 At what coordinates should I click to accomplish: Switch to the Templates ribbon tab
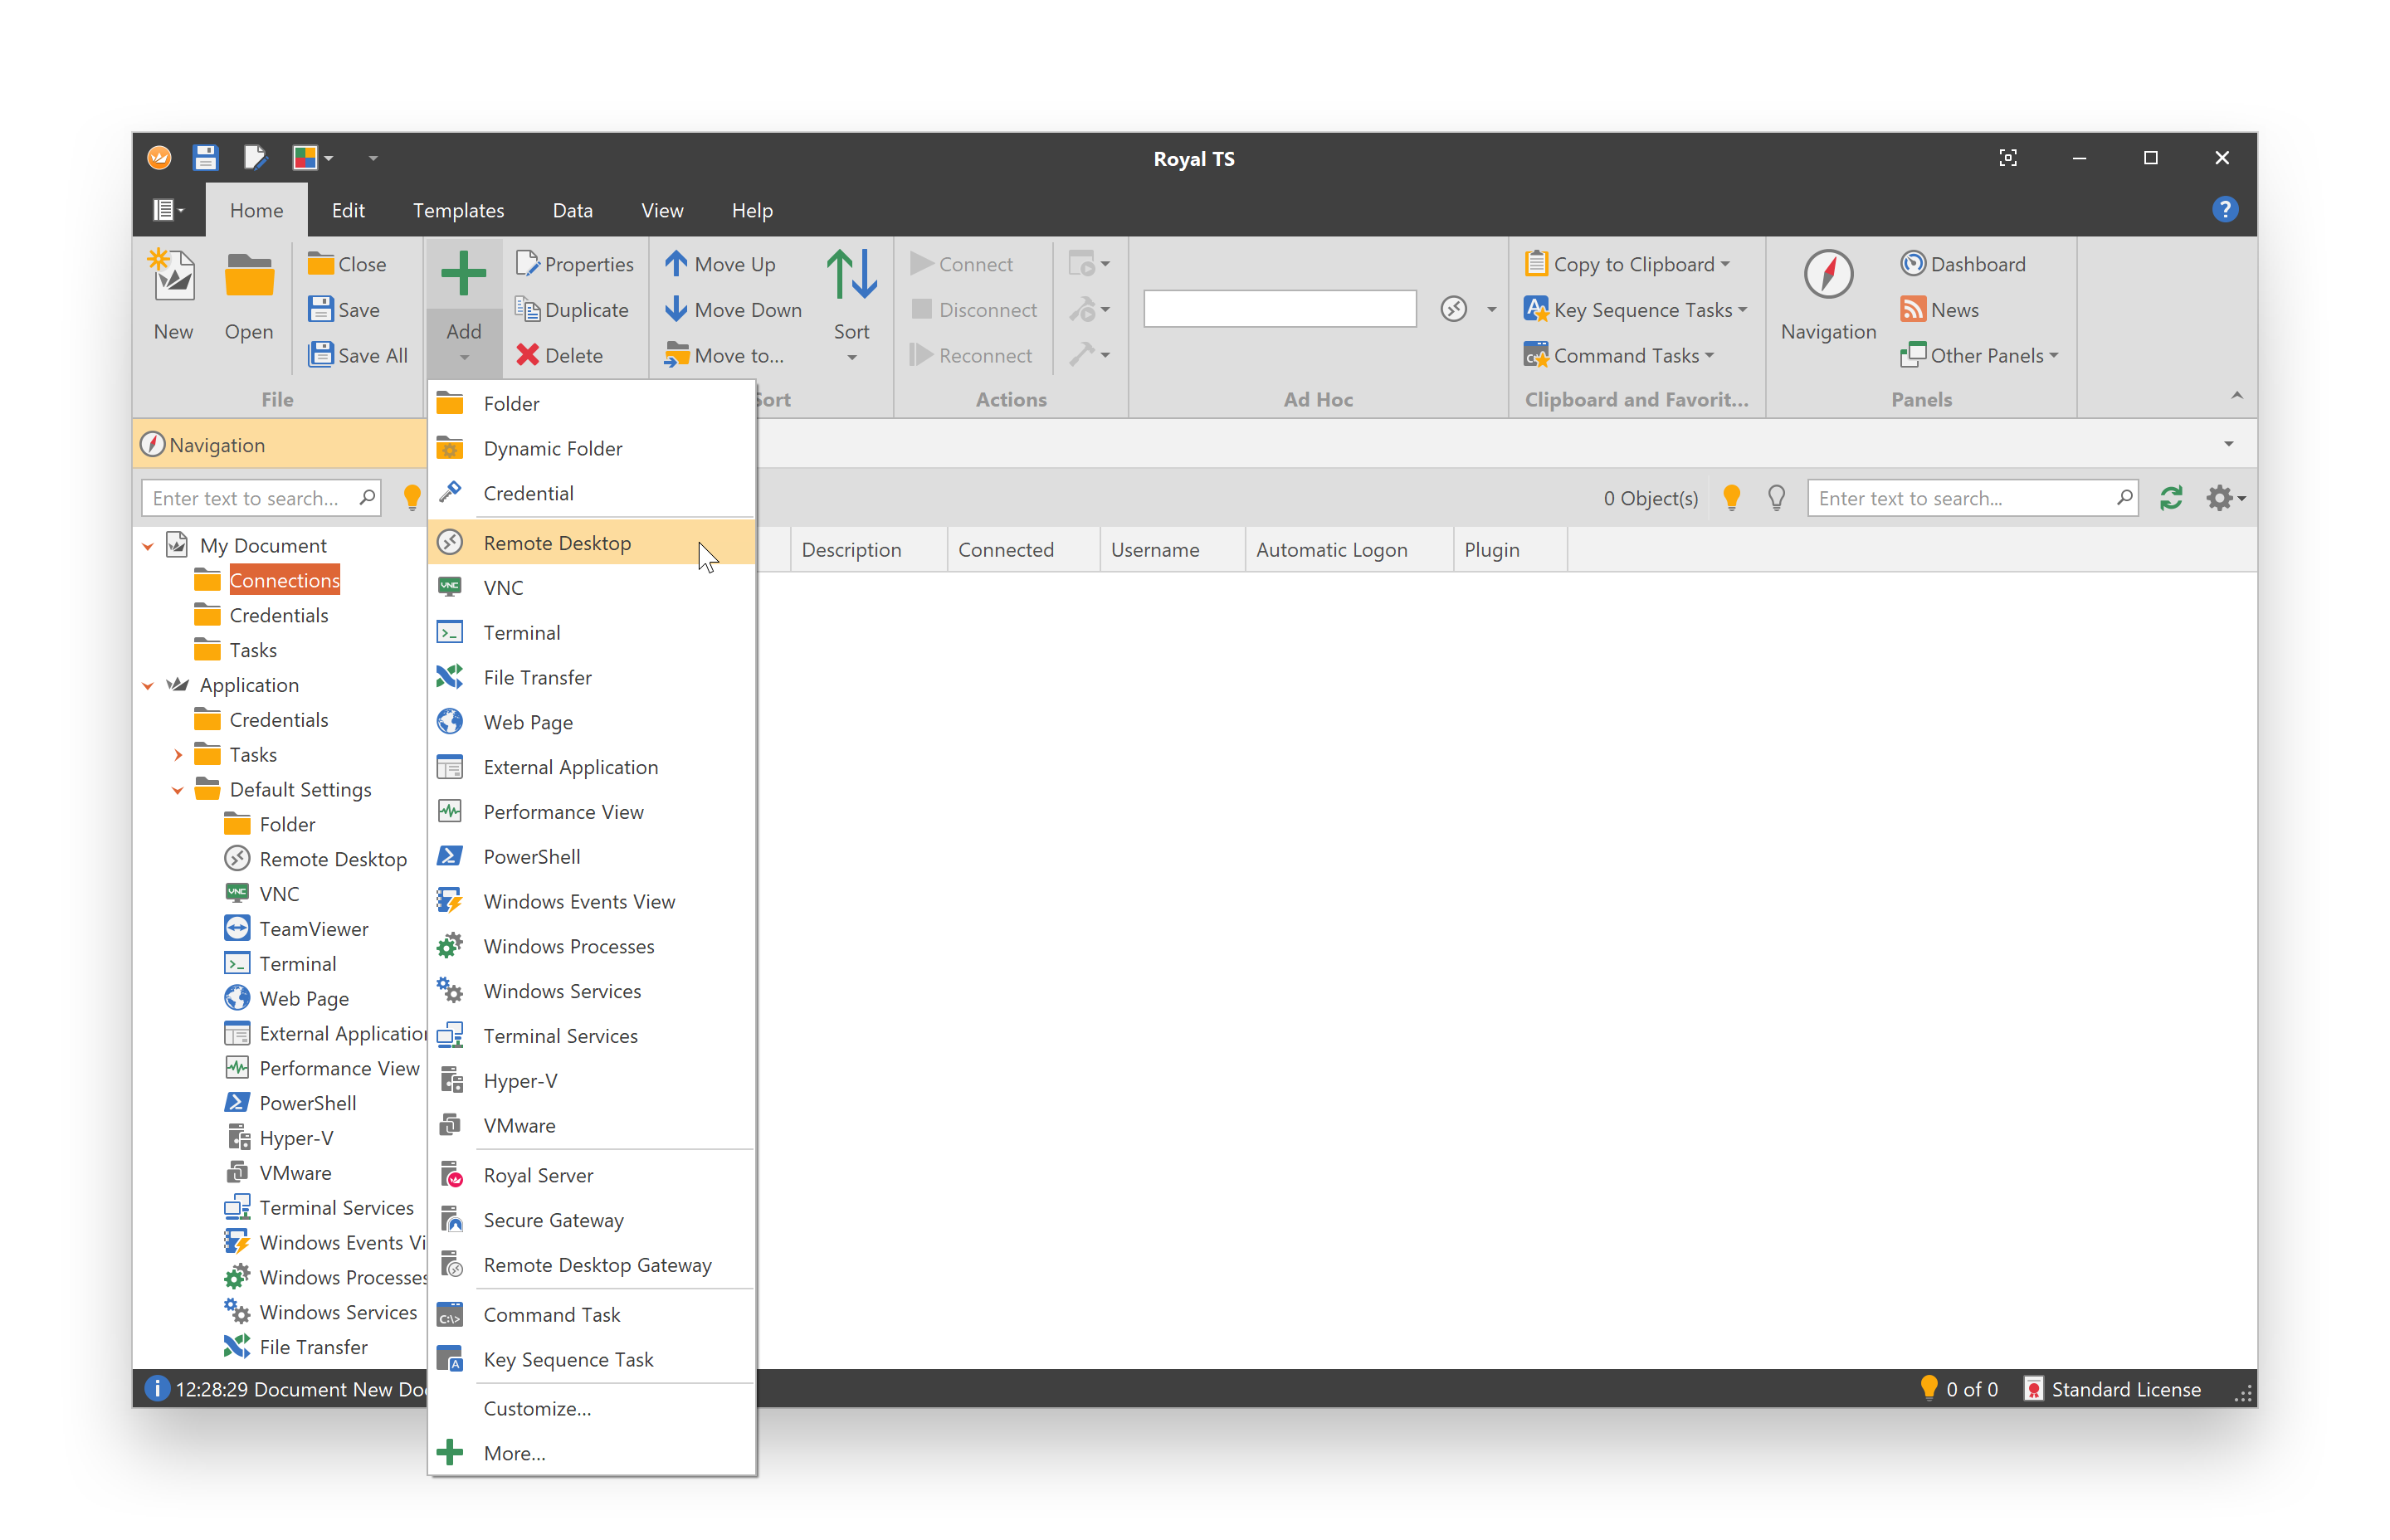(458, 210)
